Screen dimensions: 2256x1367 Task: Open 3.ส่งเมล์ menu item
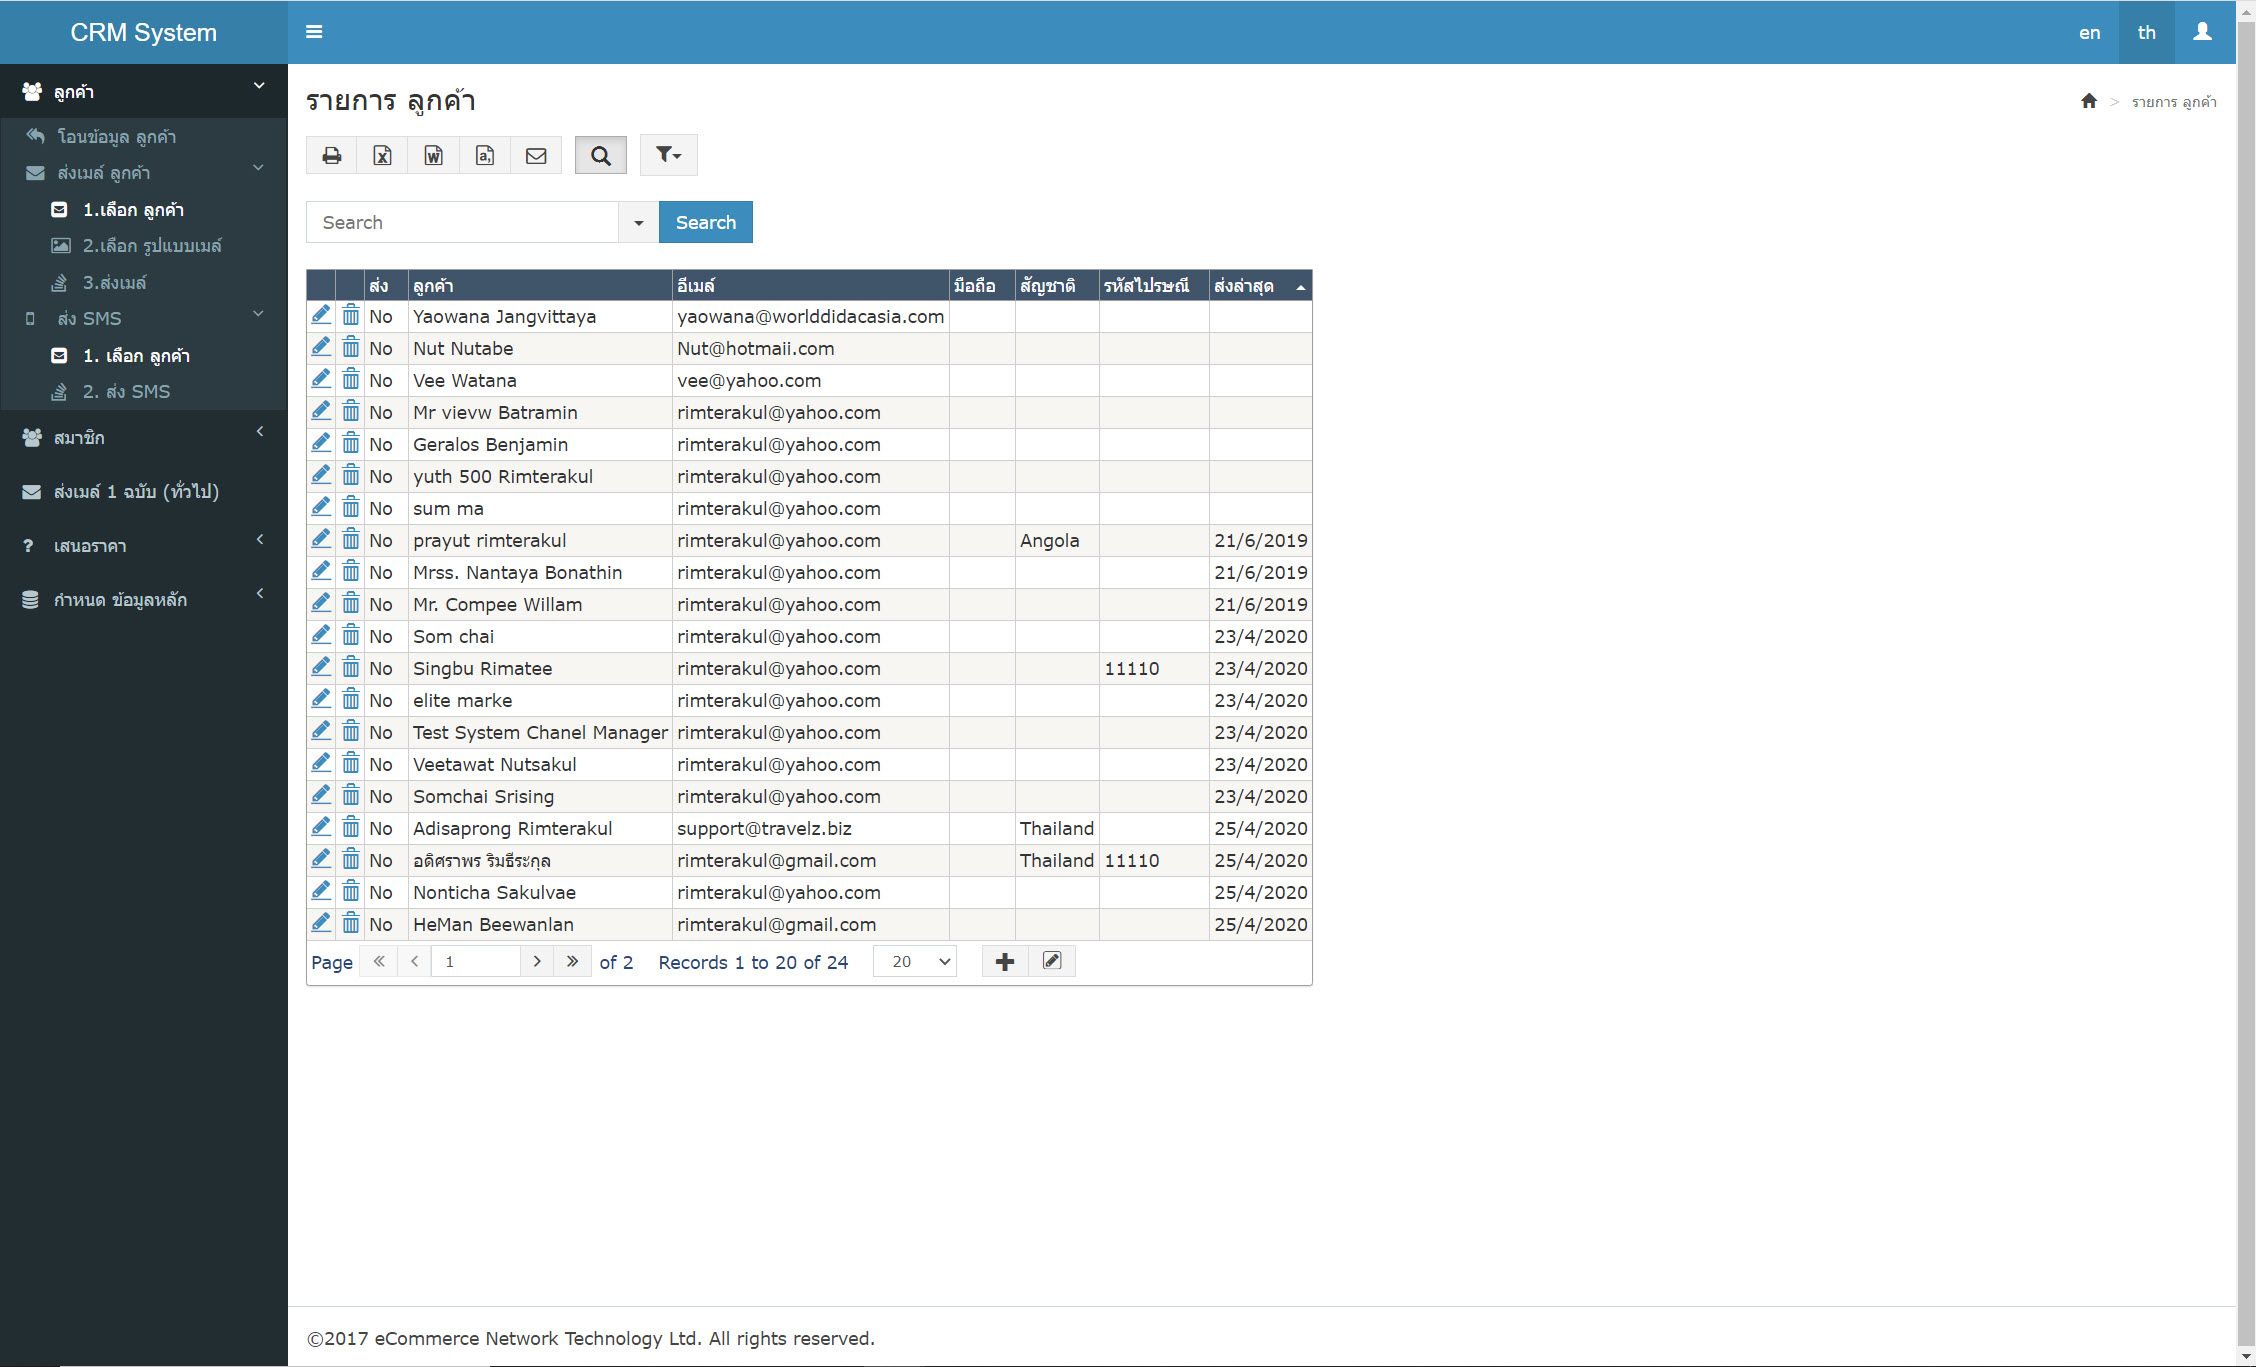144,282
